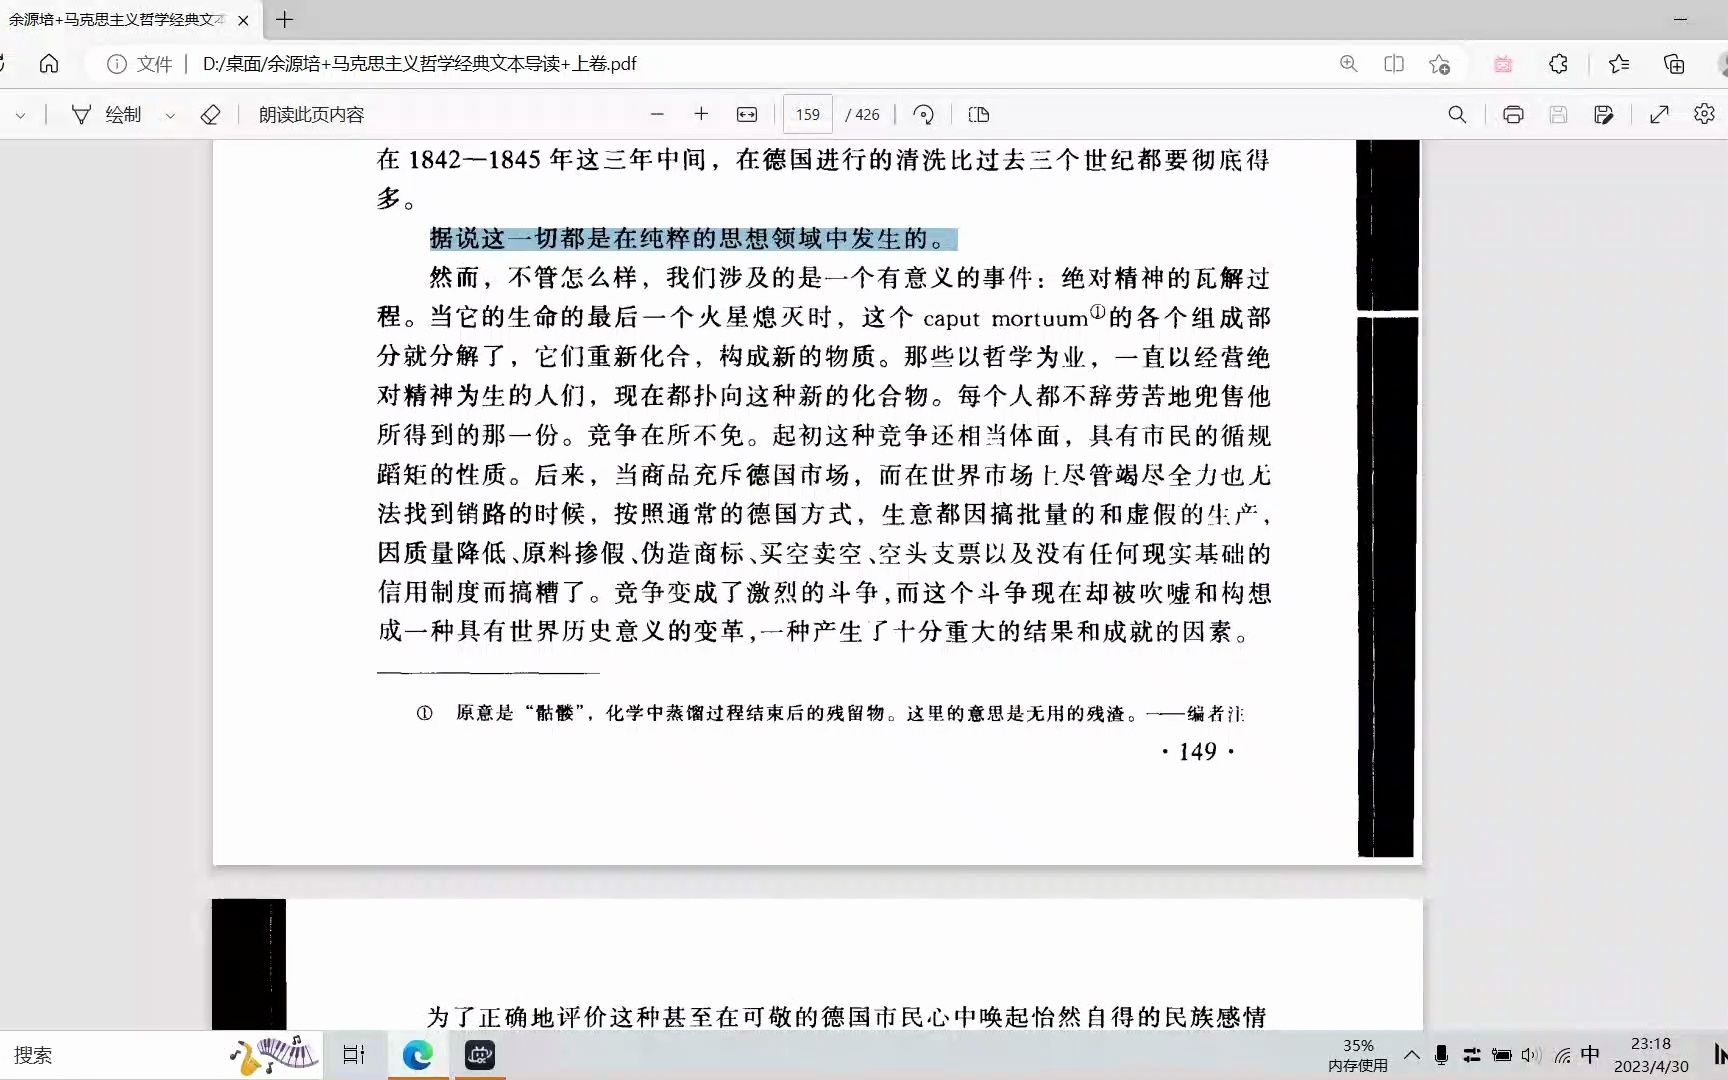
Task: Expand the 绘制 pen options dropdown
Action: (170, 116)
